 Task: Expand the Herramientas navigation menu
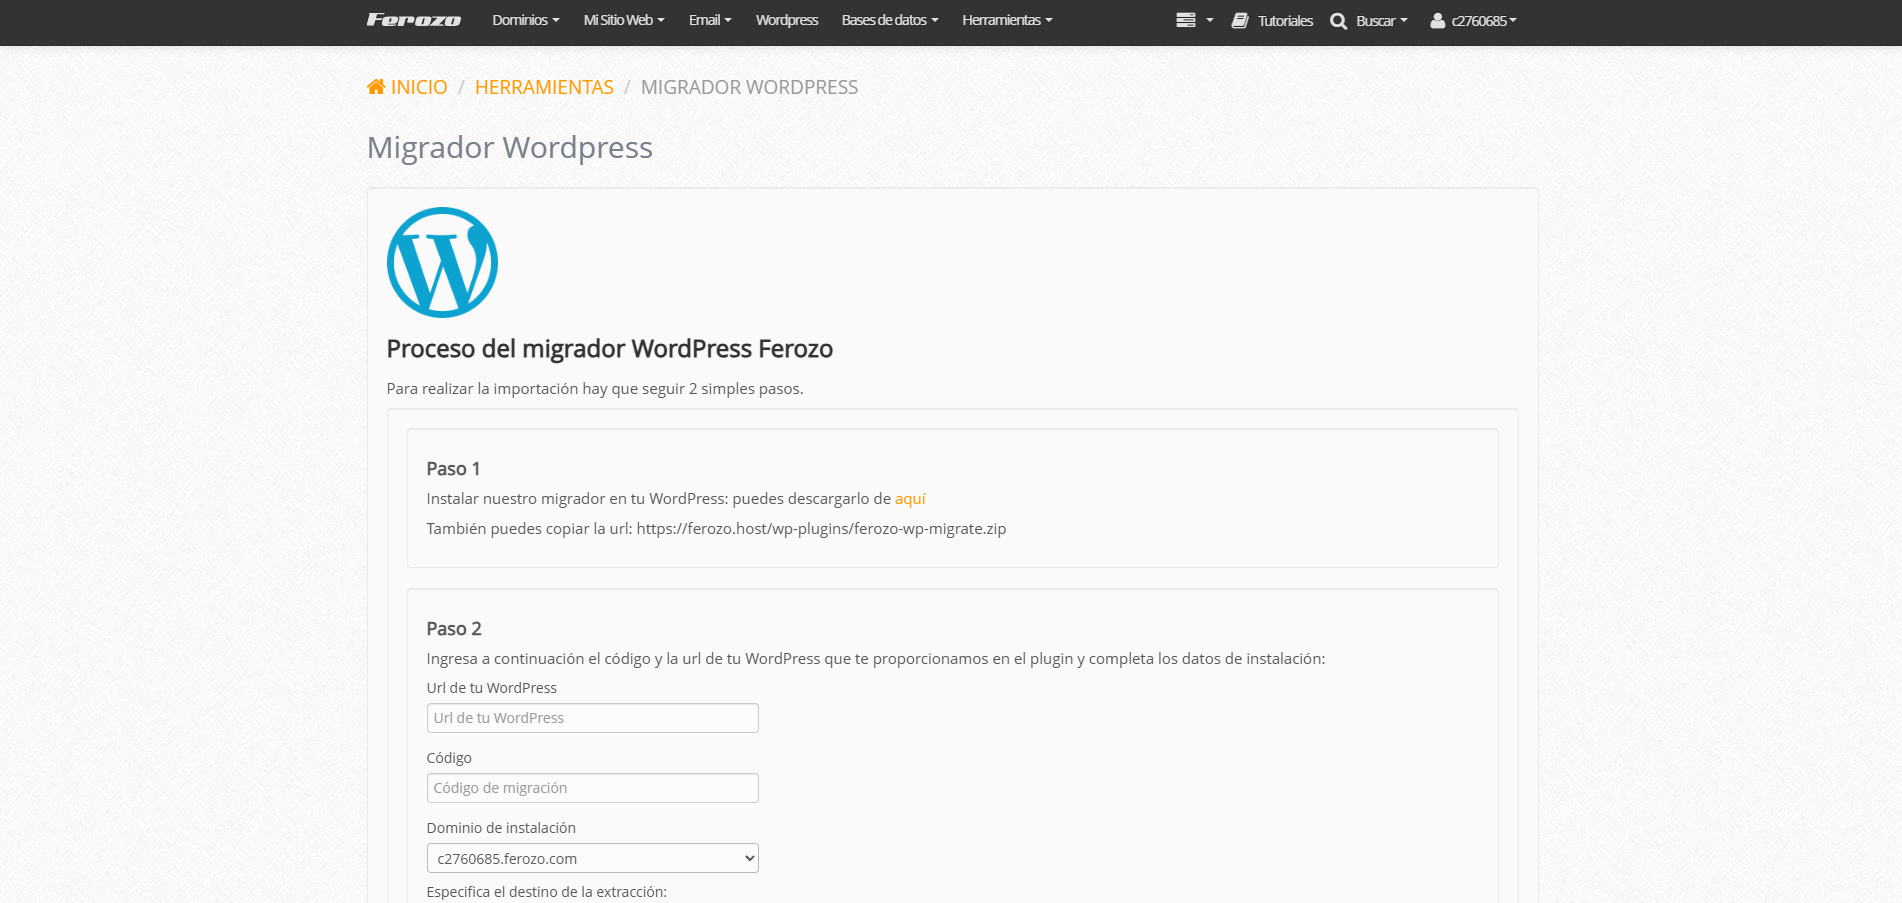(1006, 20)
